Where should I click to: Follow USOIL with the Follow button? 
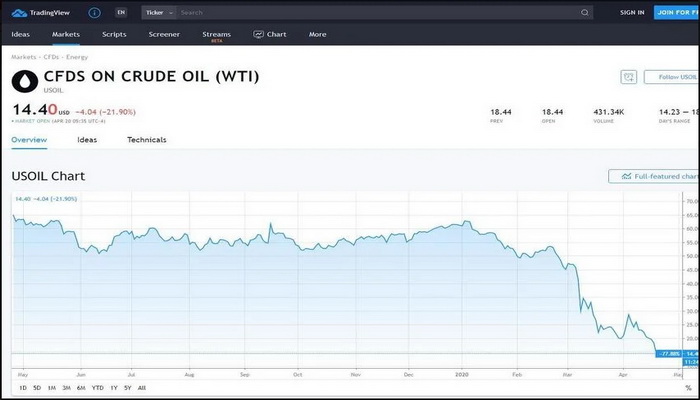[x=672, y=77]
